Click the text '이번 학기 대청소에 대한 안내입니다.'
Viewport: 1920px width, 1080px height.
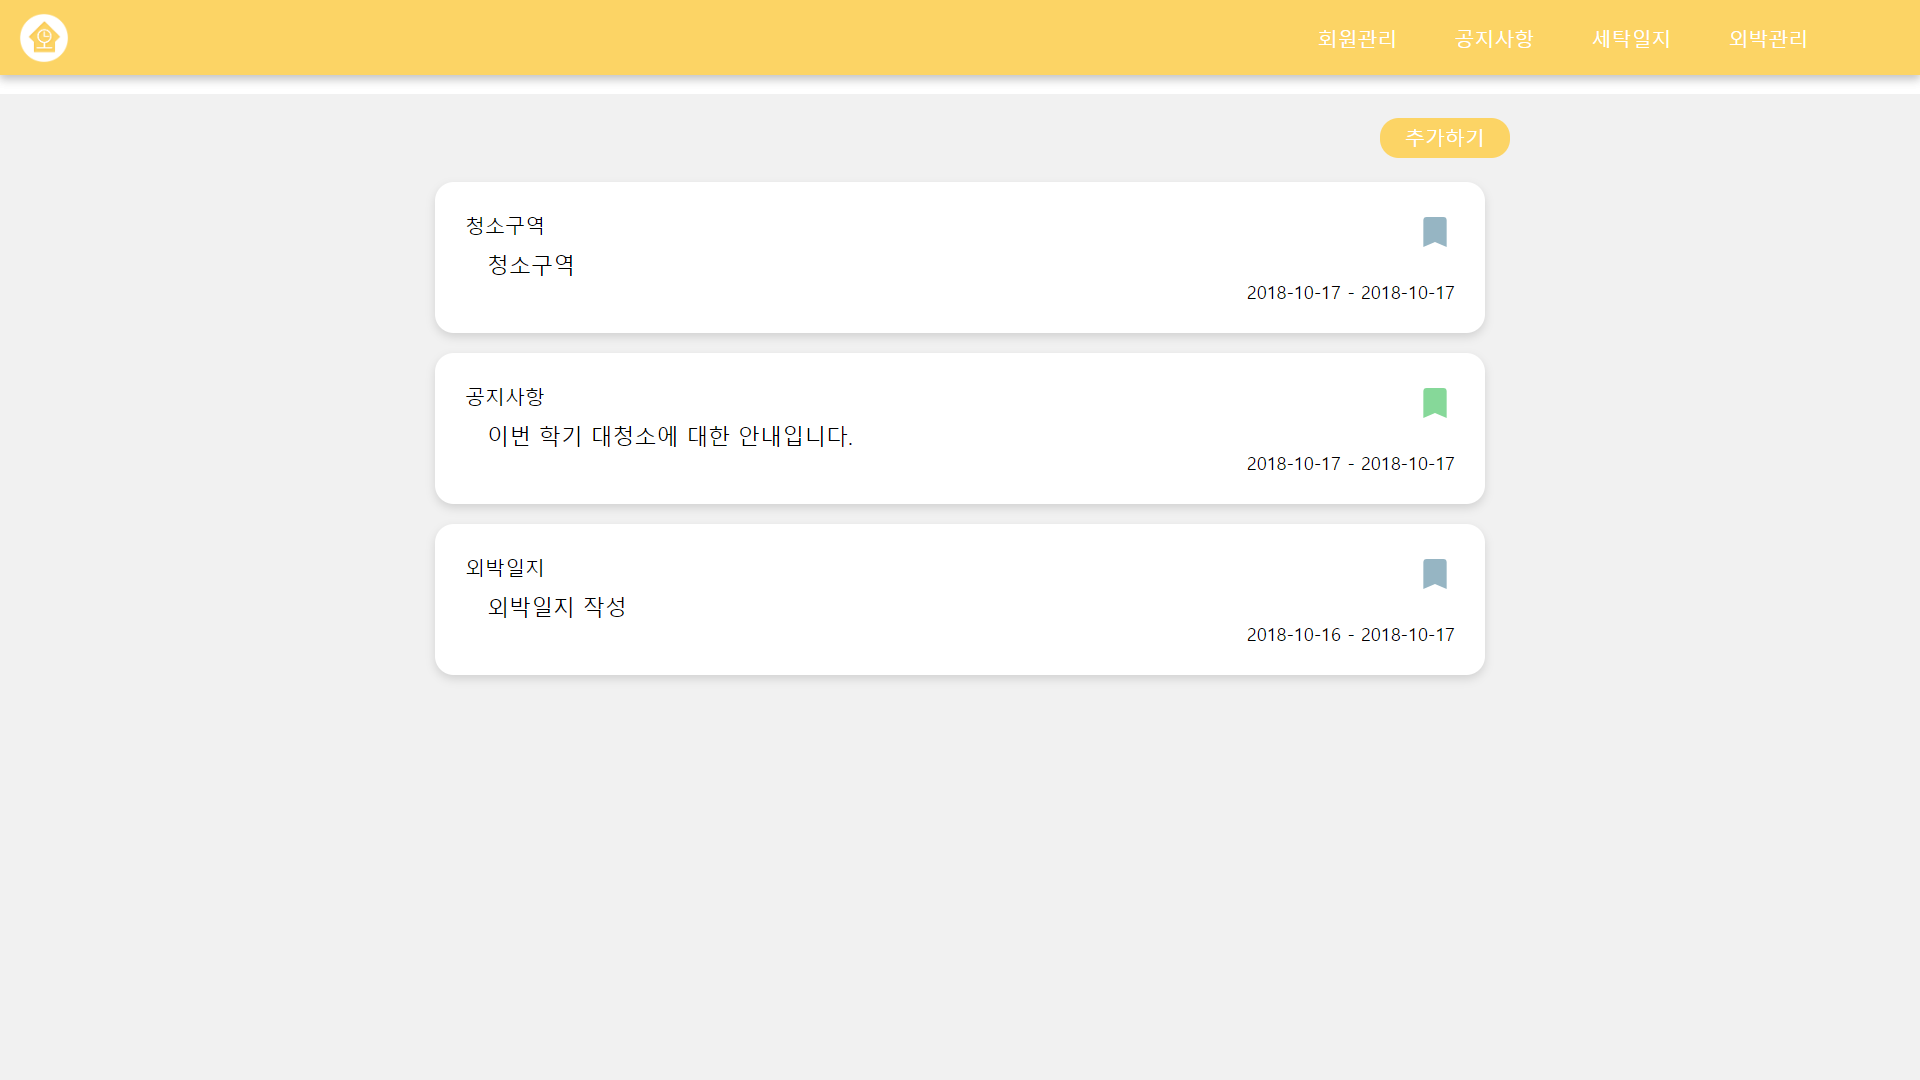(670, 436)
